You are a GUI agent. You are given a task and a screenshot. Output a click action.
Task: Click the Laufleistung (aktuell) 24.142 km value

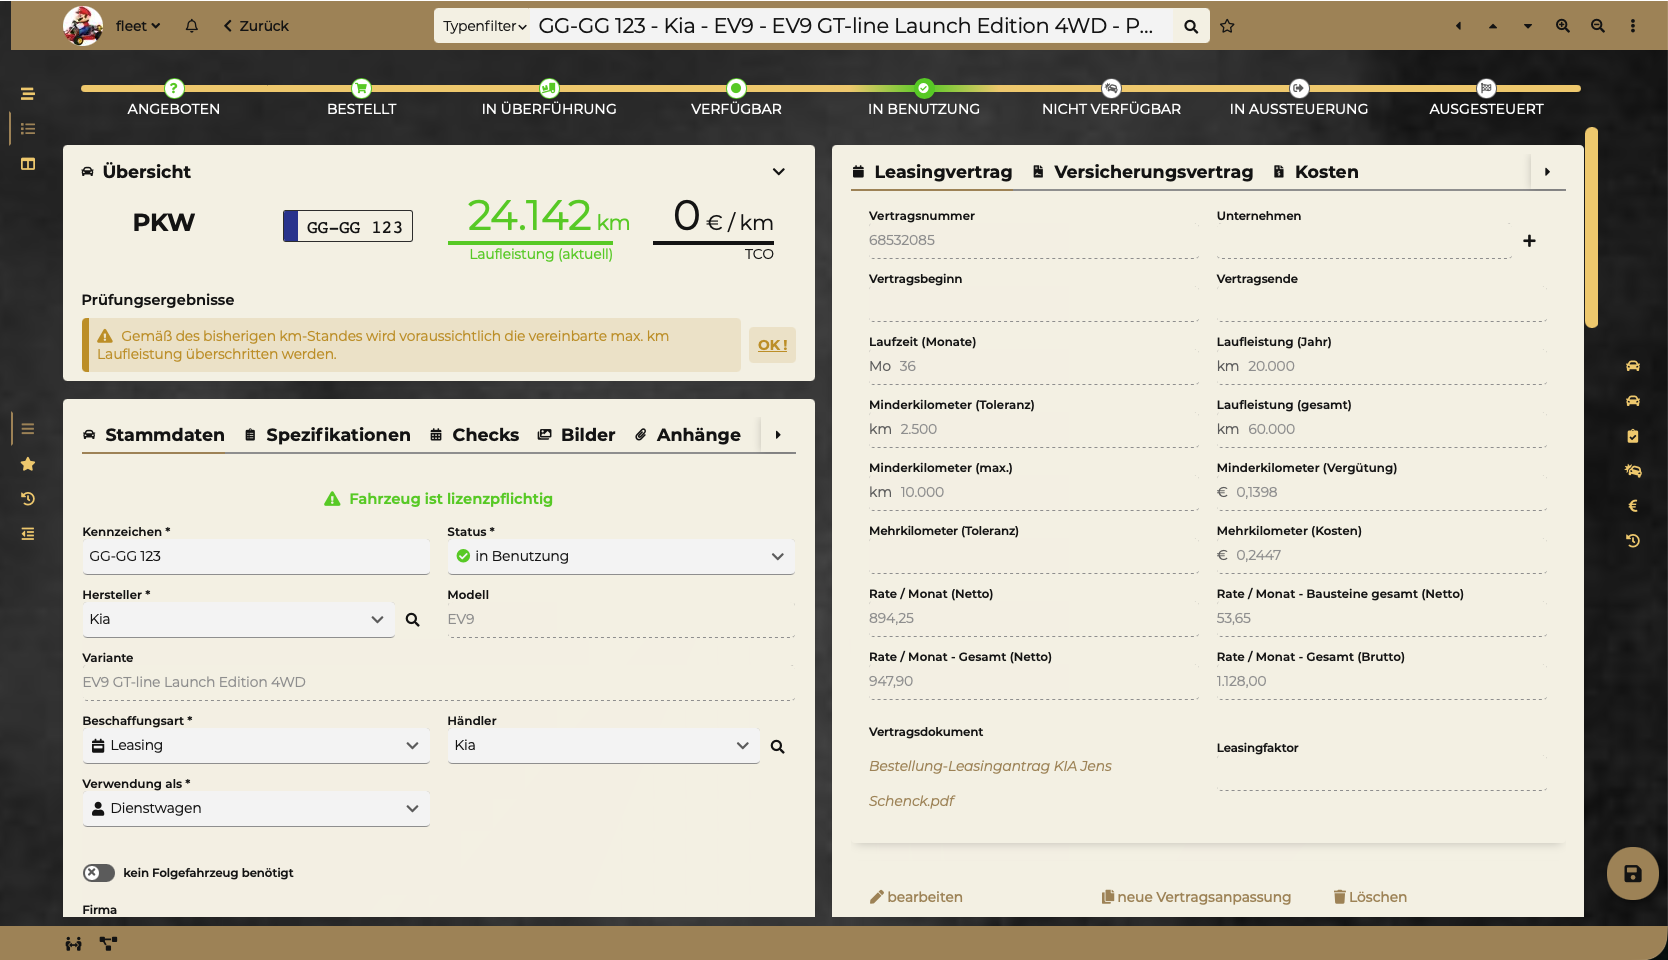(x=548, y=217)
